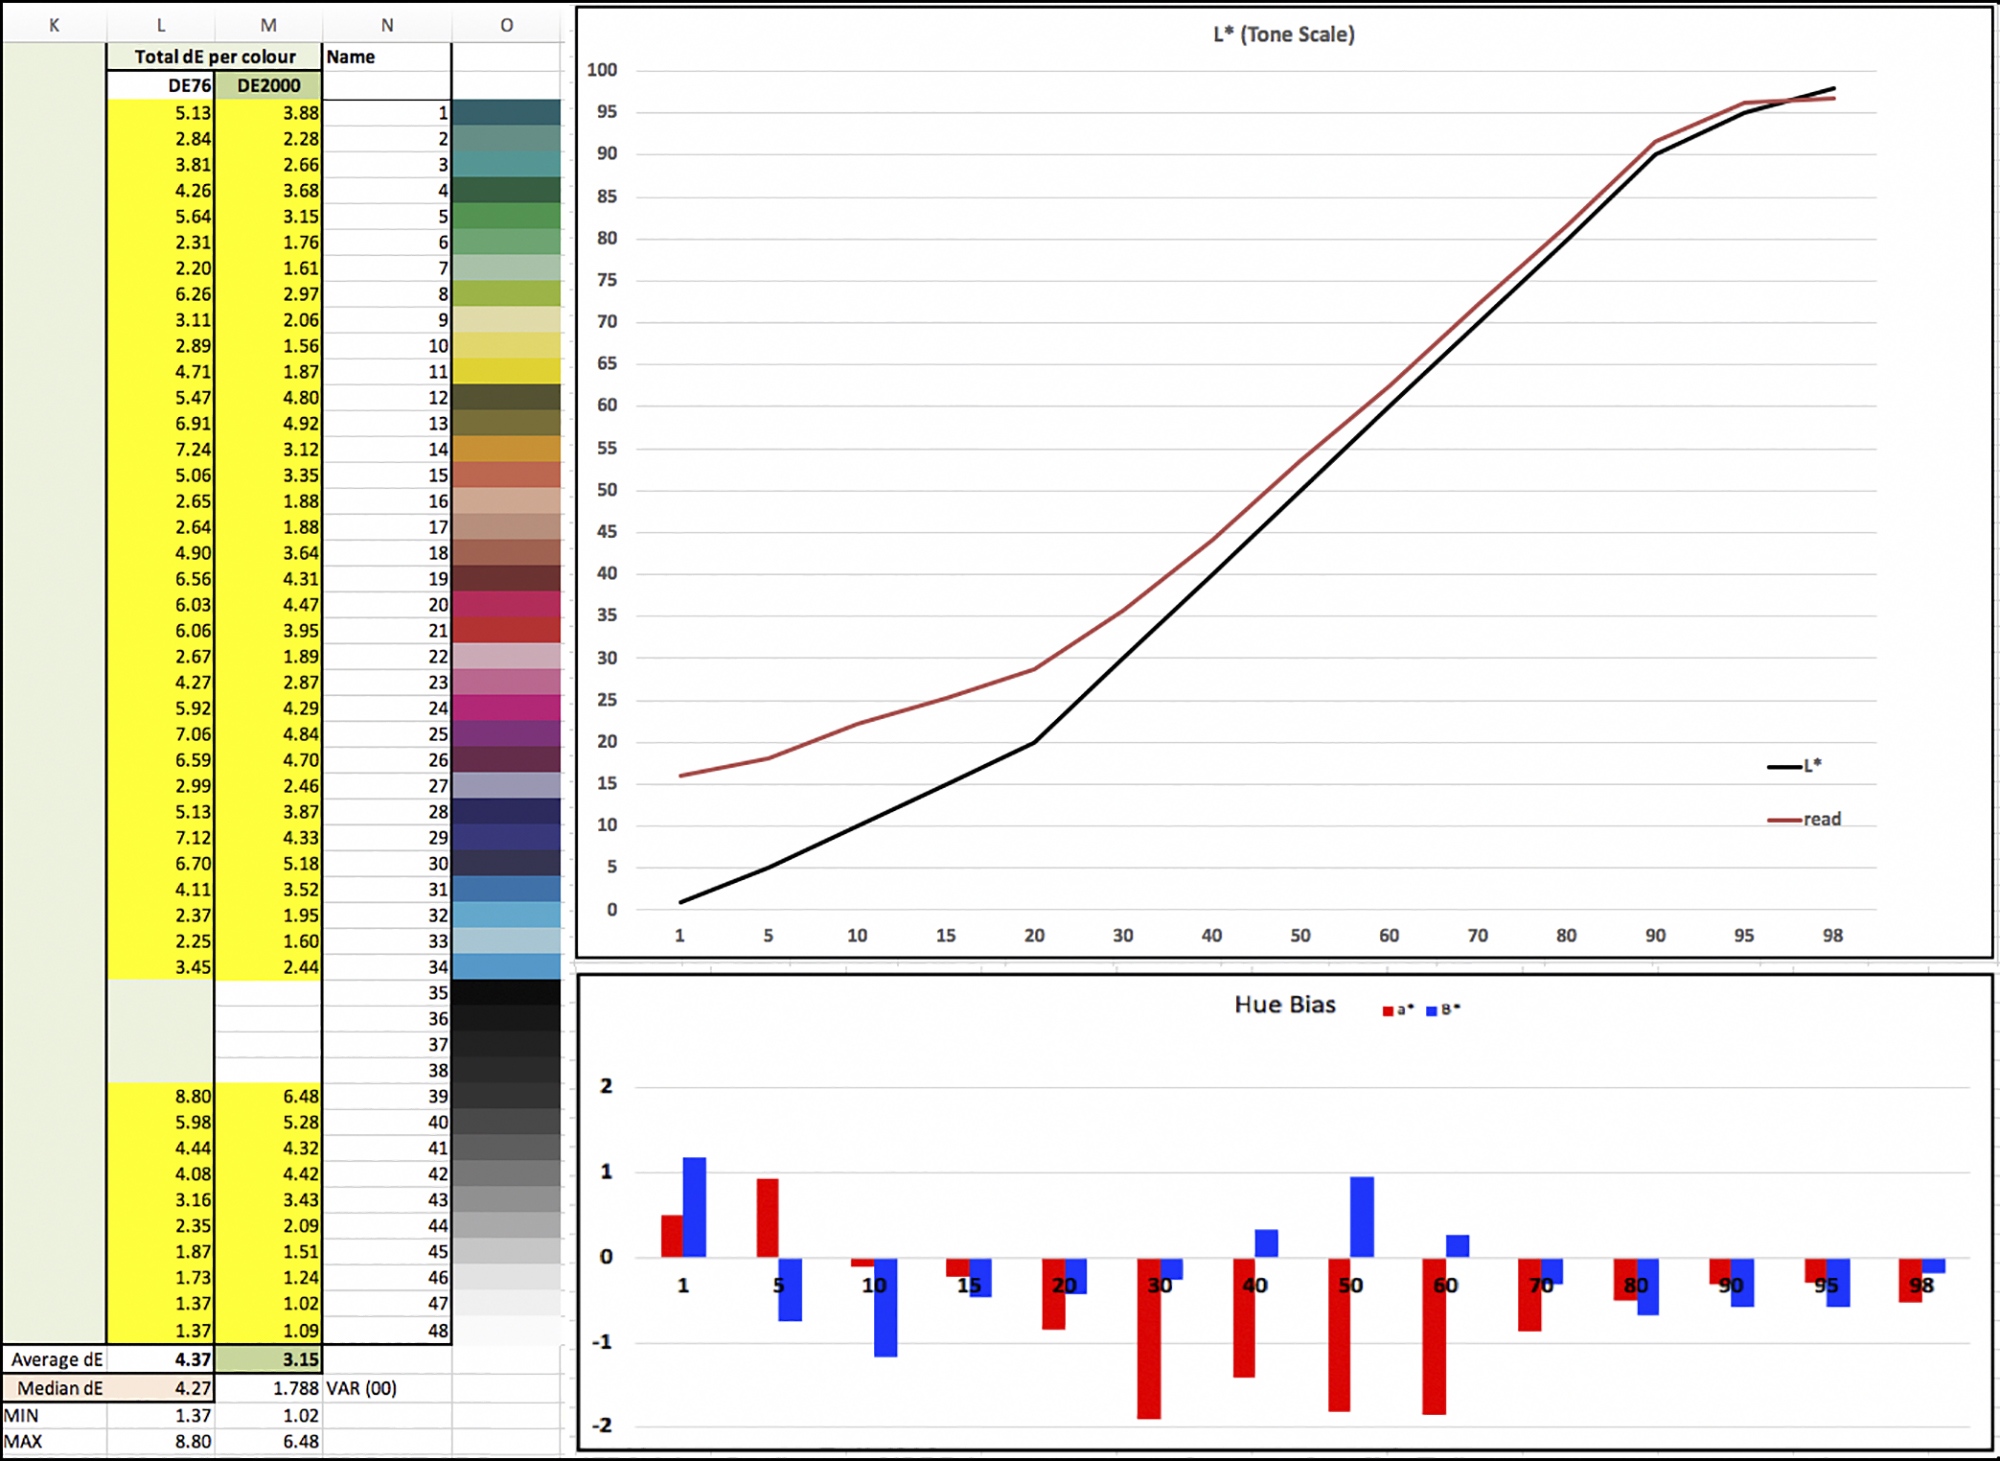The image size is (2000, 1461).
Task: Select column L header
Action: click(x=161, y=25)
